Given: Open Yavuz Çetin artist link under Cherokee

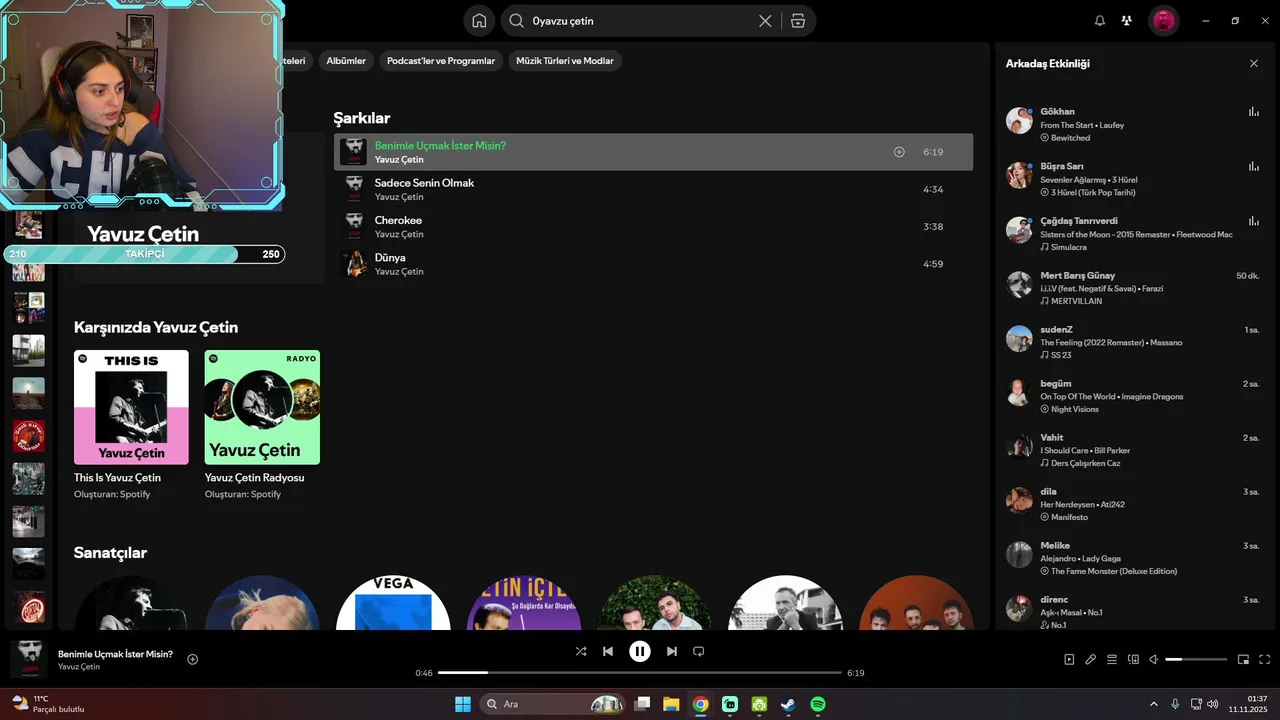Looking at the screenshot, I should [399, 234].
